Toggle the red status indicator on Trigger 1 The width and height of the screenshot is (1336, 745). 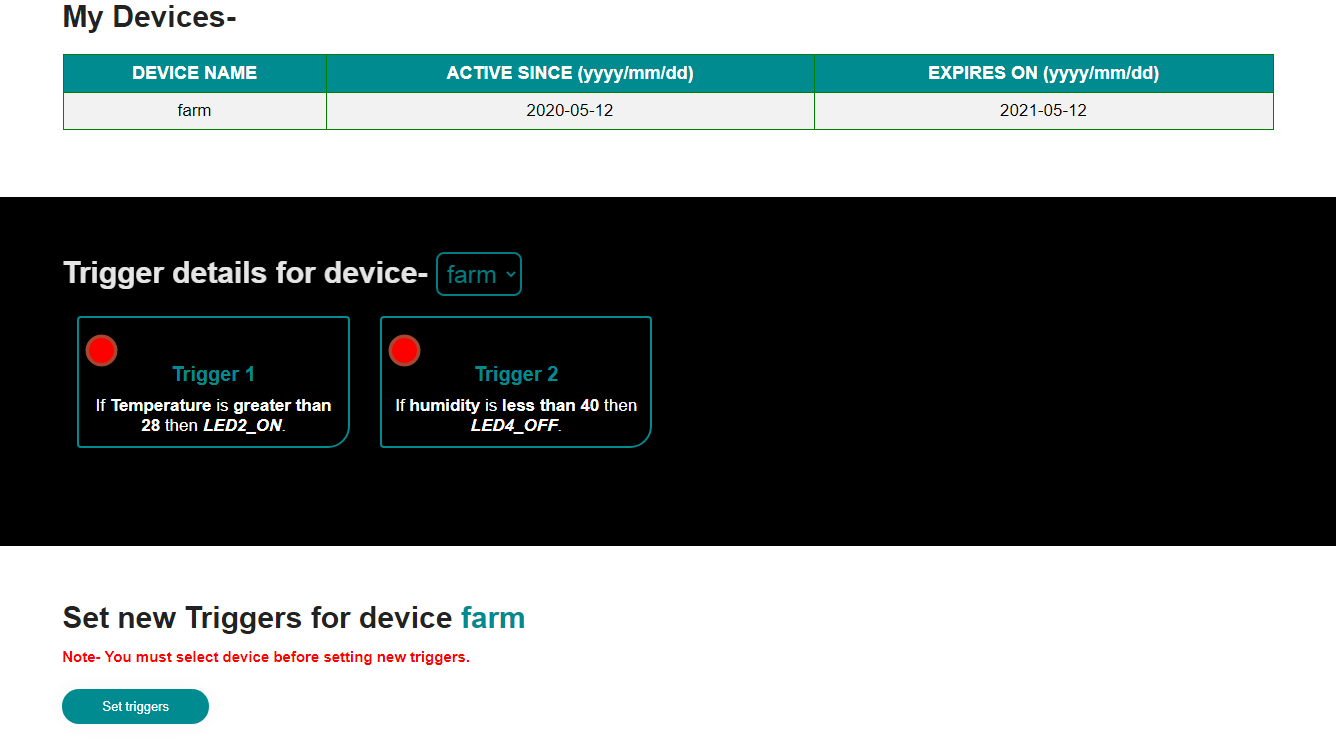pos(102,351)
